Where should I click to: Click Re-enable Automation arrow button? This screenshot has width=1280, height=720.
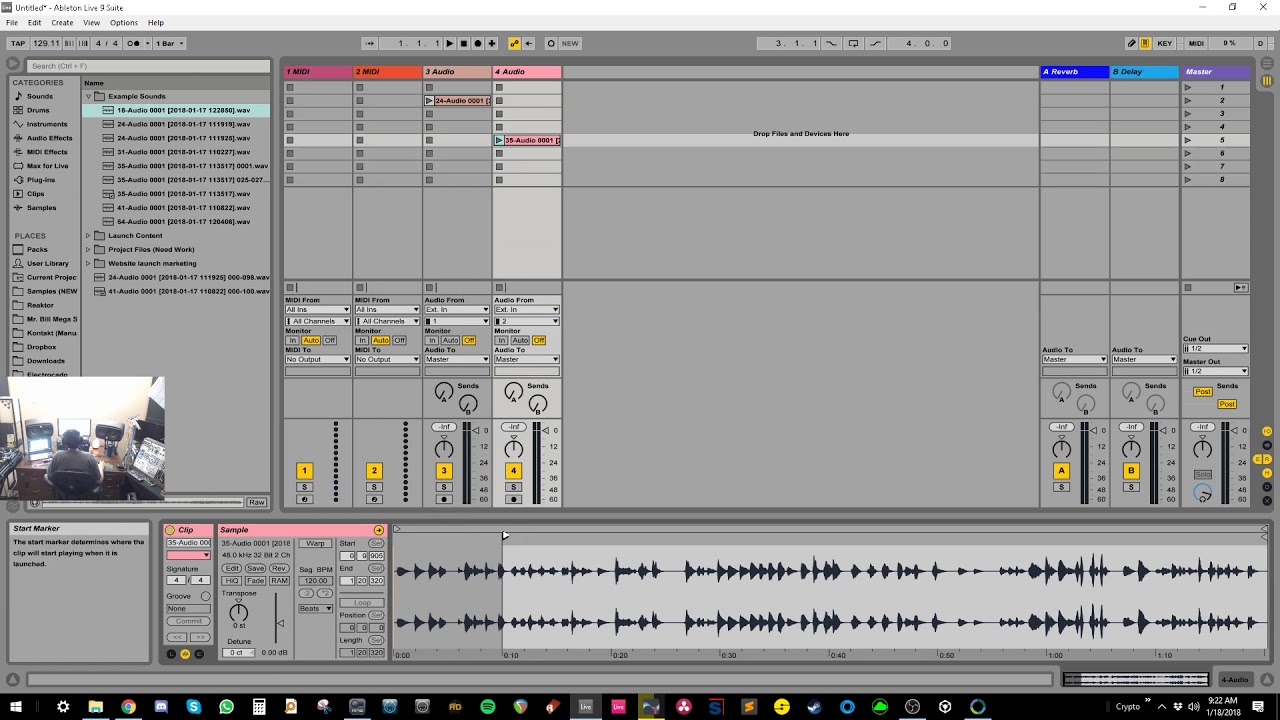(528, 43)
